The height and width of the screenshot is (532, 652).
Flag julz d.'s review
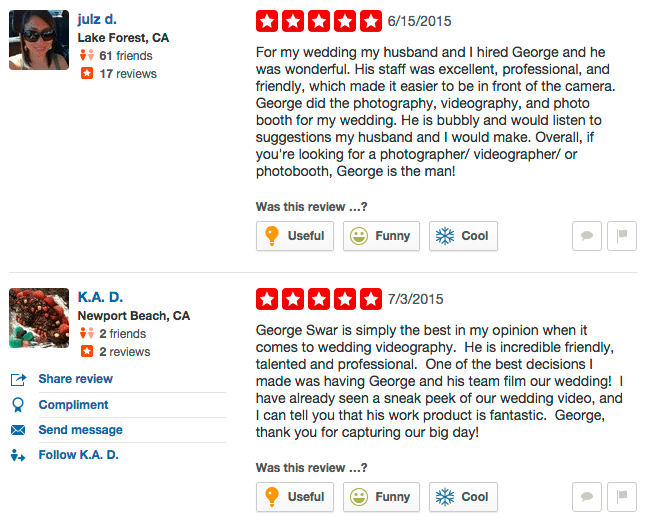coord(622,236)
